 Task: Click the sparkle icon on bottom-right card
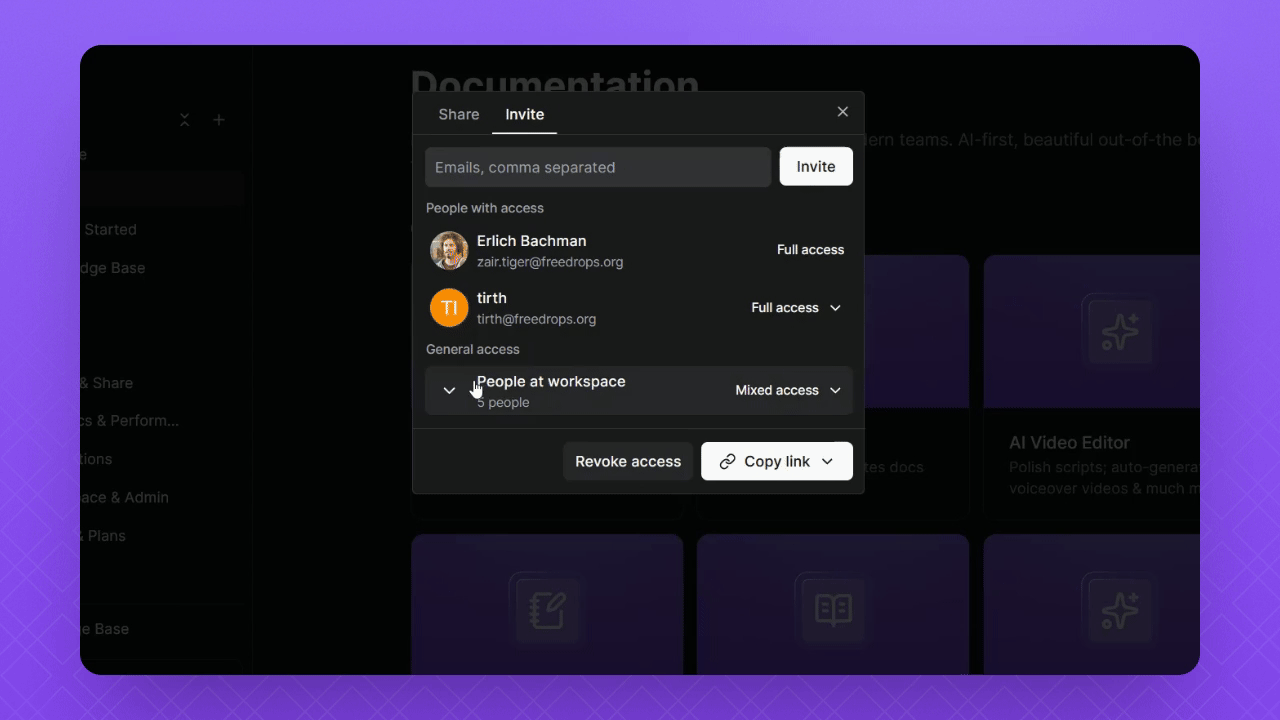(1119, 608)
